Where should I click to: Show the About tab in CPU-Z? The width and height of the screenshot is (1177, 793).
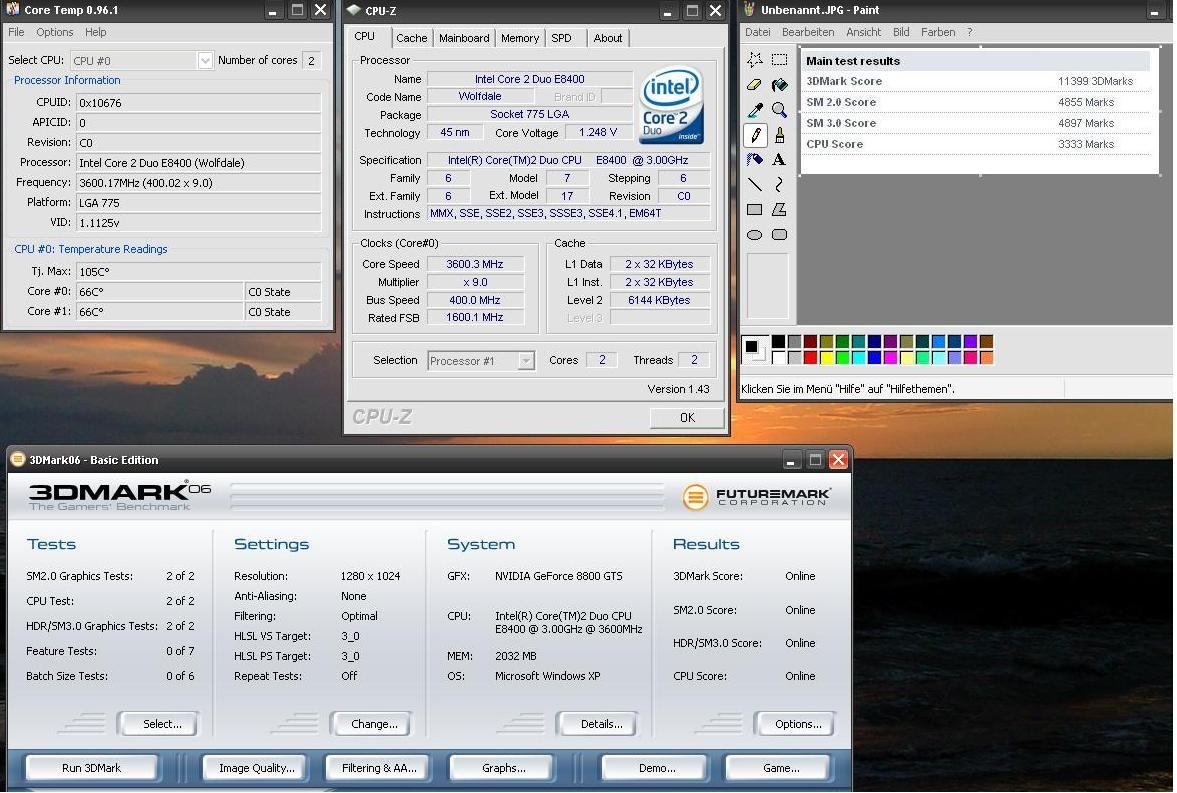[608, 38]
